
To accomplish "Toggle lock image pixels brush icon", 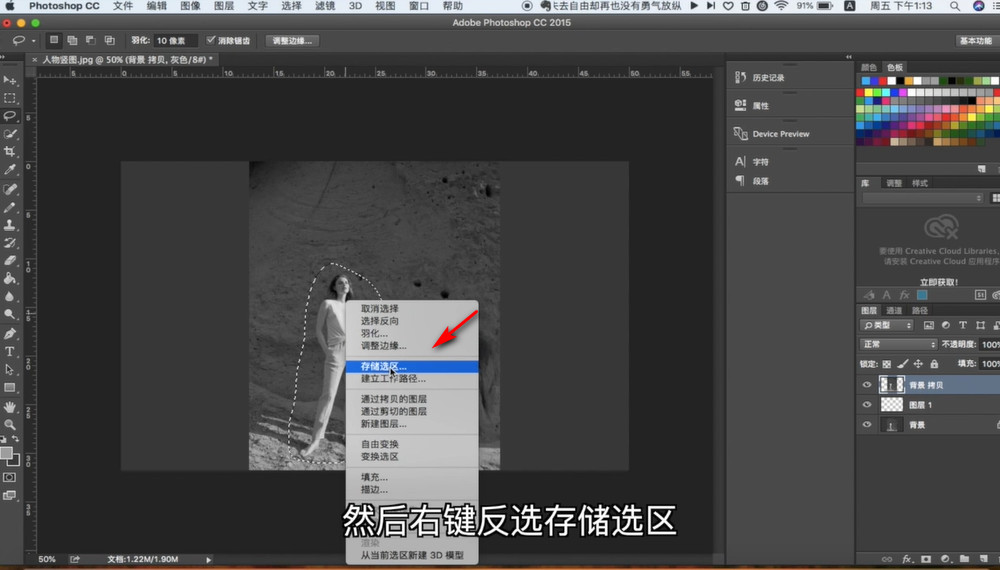I will (902, 364).
